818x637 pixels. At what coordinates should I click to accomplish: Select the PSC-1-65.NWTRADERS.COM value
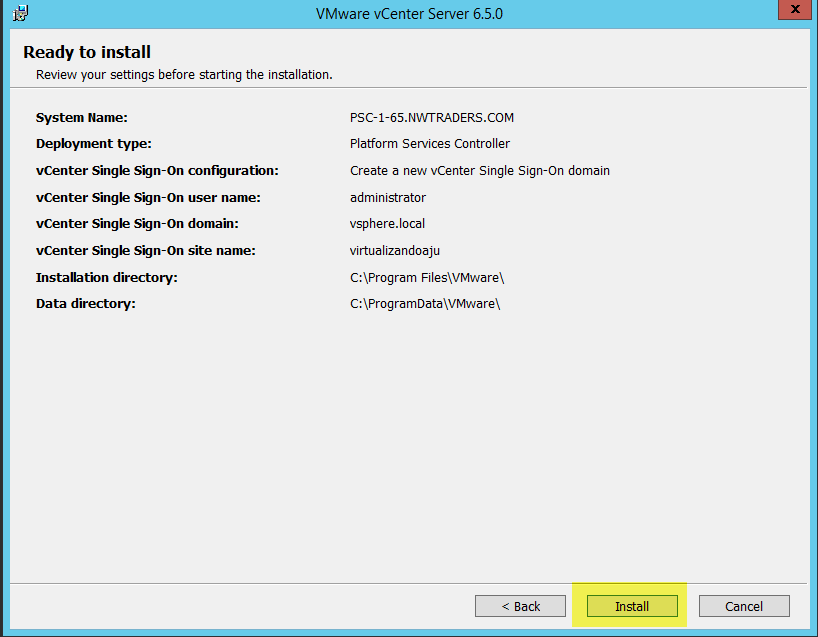(x=432, y=118)
